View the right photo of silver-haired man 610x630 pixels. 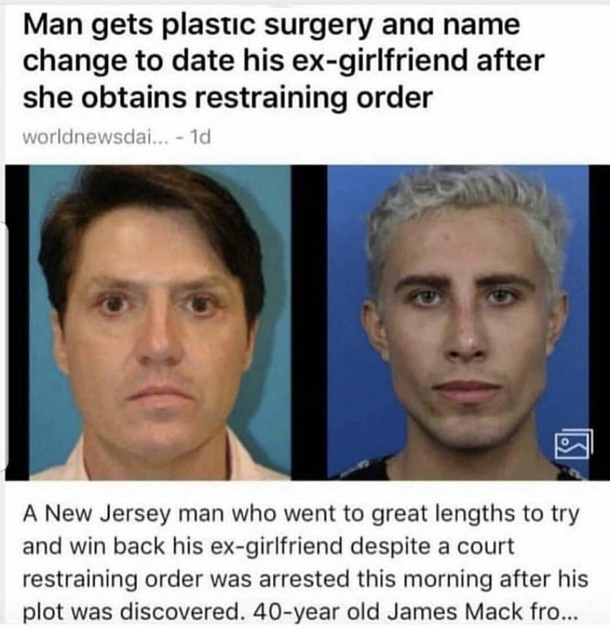[x=458, y=323]
